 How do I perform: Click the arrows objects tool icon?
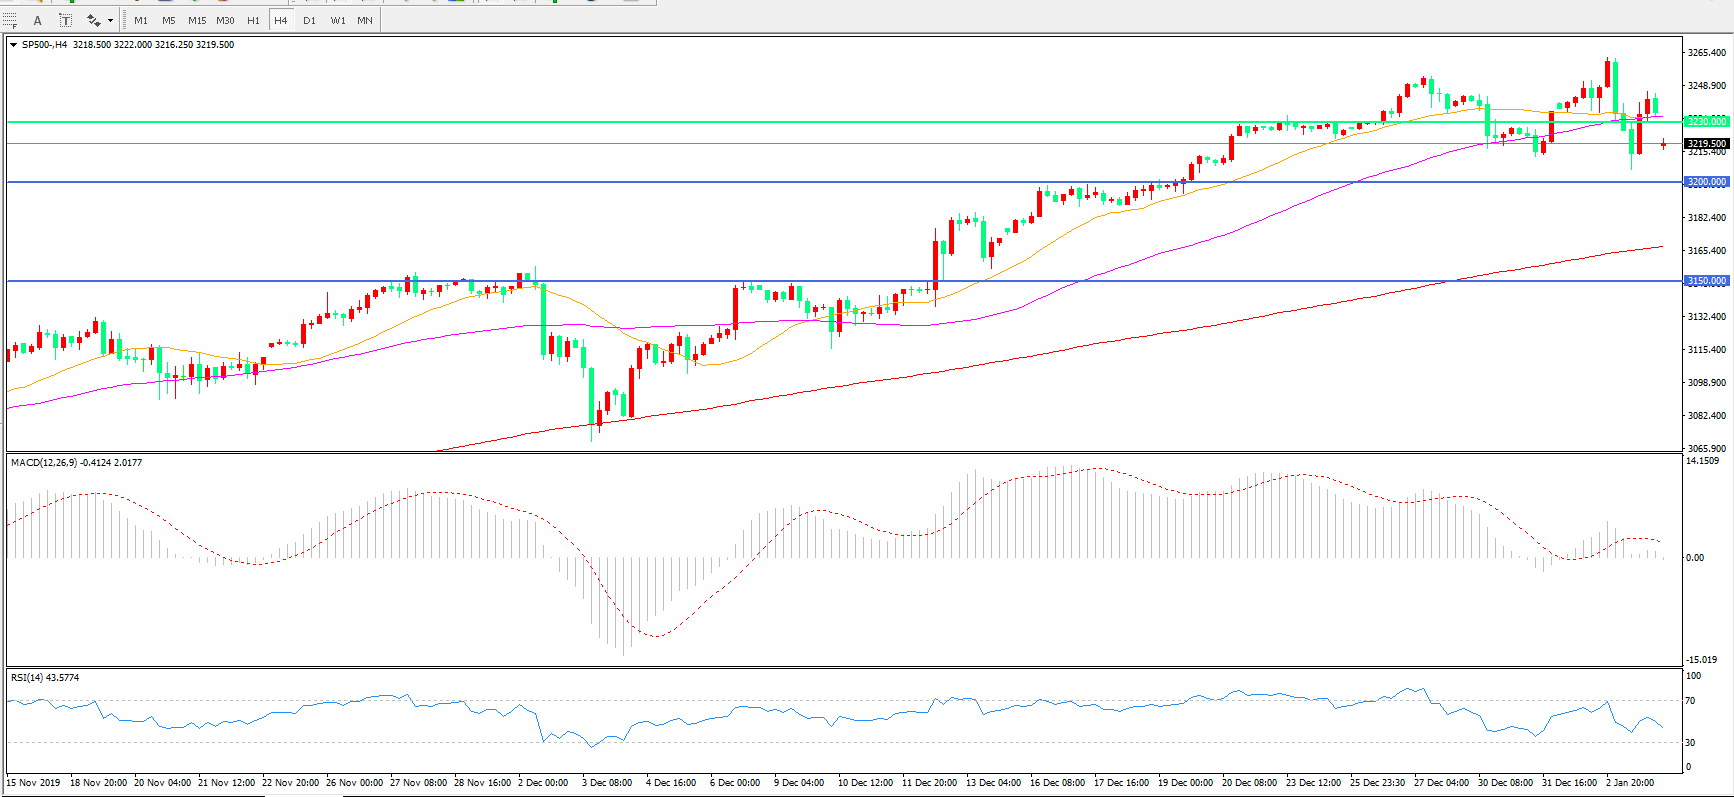tap(93, 20)
